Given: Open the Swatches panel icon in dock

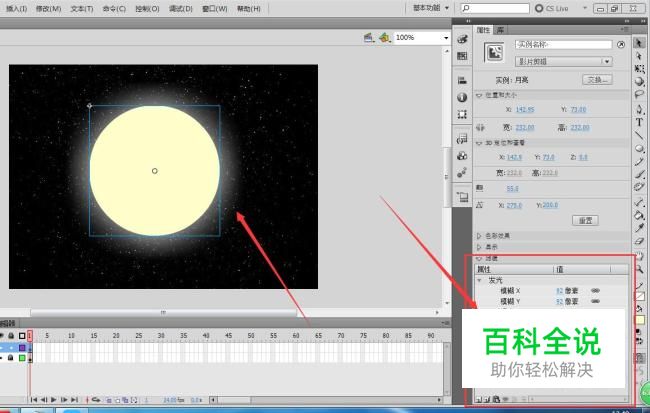Looking at the screenshot, I should tap(462, 56).
